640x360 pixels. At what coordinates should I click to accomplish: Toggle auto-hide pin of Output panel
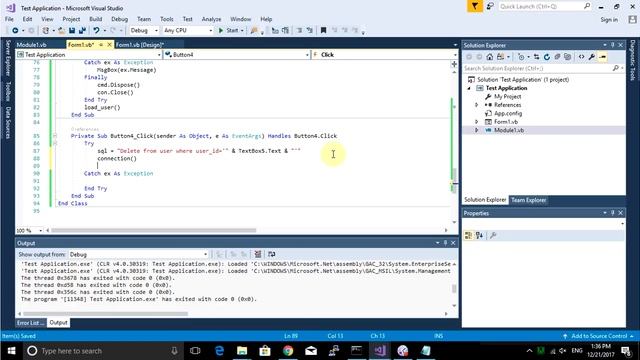click(x=445, y=243)
